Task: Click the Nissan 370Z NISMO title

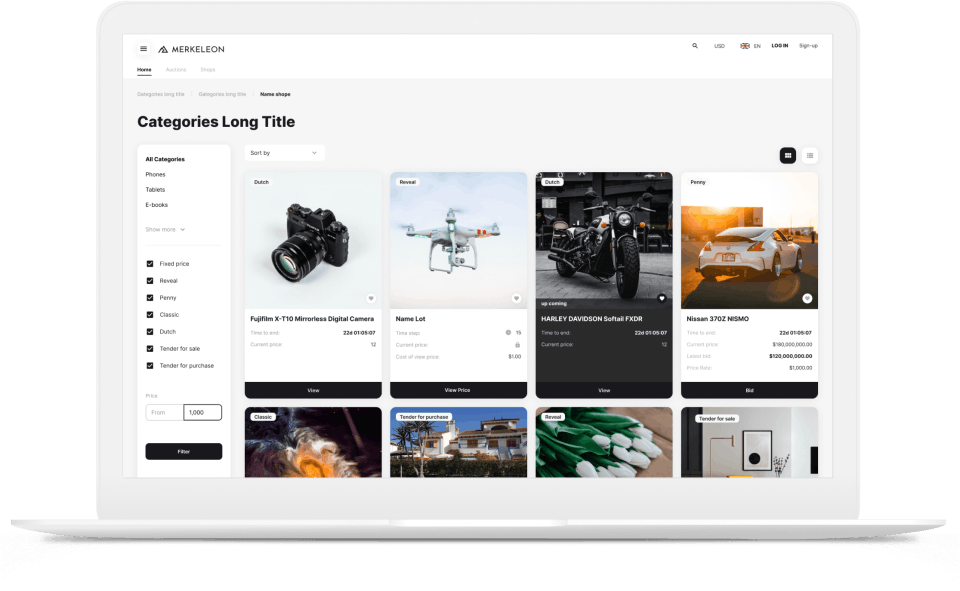Action: (718, 319)
